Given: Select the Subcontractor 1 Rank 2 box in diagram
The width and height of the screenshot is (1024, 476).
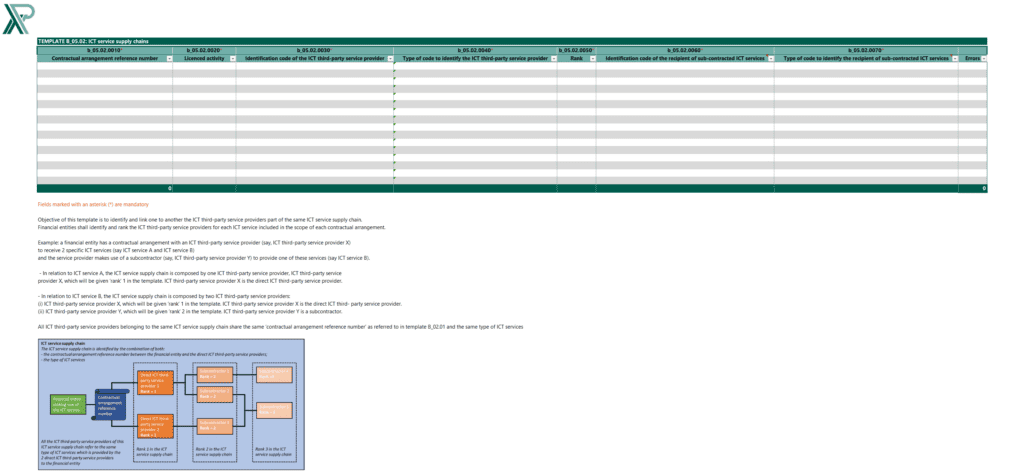Looking at the screenshot, I should tap(215, 375).
